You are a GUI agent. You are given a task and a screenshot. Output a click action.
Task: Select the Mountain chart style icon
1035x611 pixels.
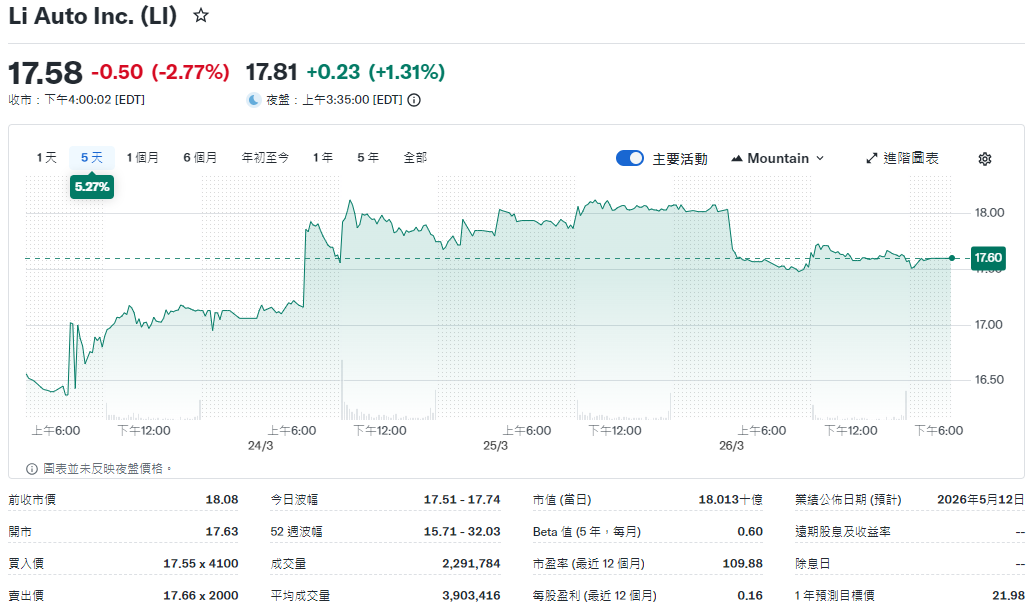click(x=737, y=158)
